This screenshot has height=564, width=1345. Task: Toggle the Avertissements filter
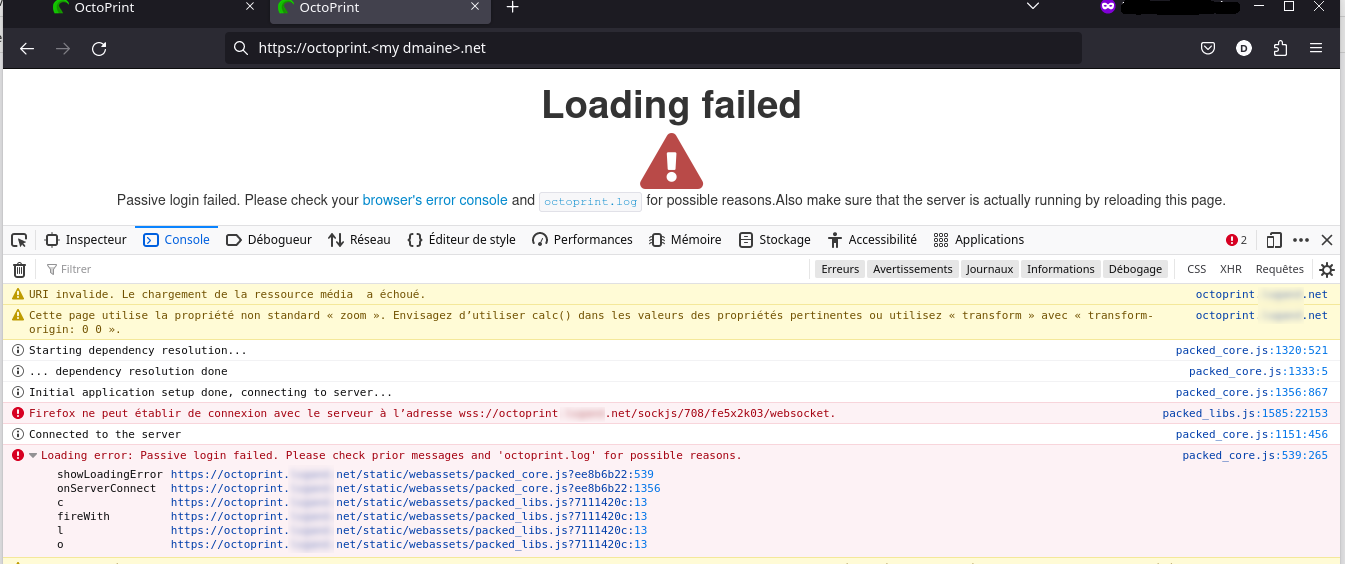912,269
